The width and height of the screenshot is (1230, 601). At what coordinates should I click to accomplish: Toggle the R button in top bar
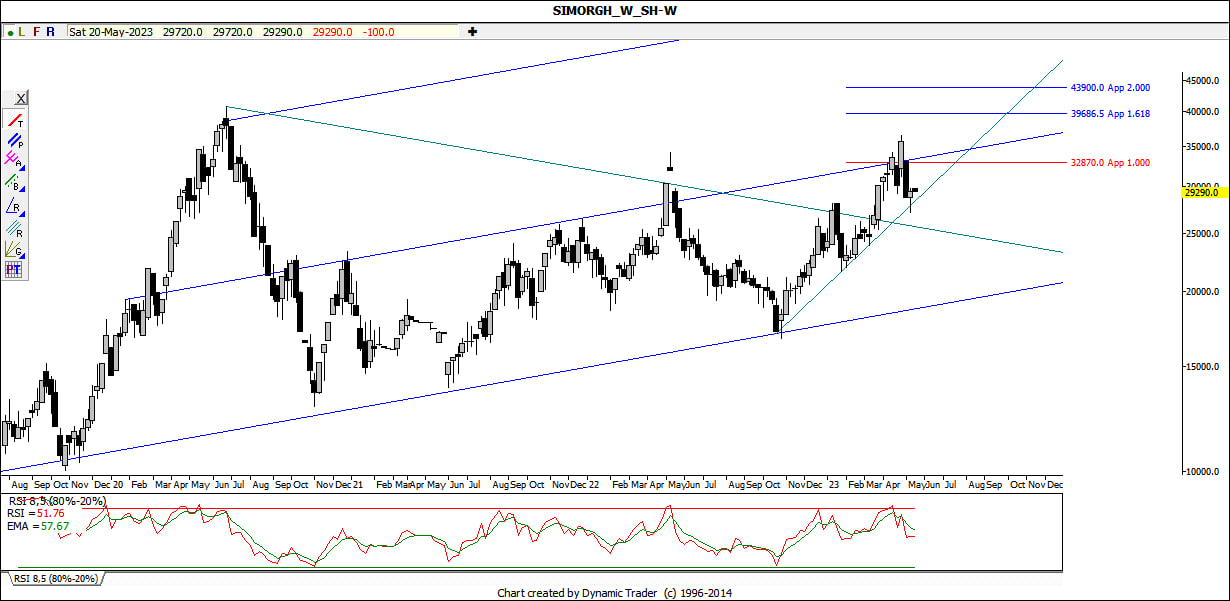51,32
